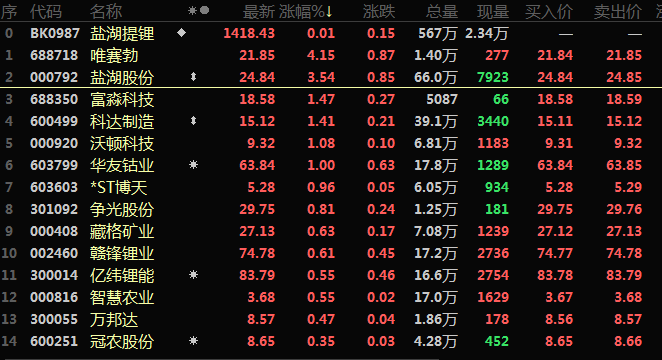Select stock 冠农股份
Image resolution: width=662 pixels, height=360 pixels.
(122, 341)
